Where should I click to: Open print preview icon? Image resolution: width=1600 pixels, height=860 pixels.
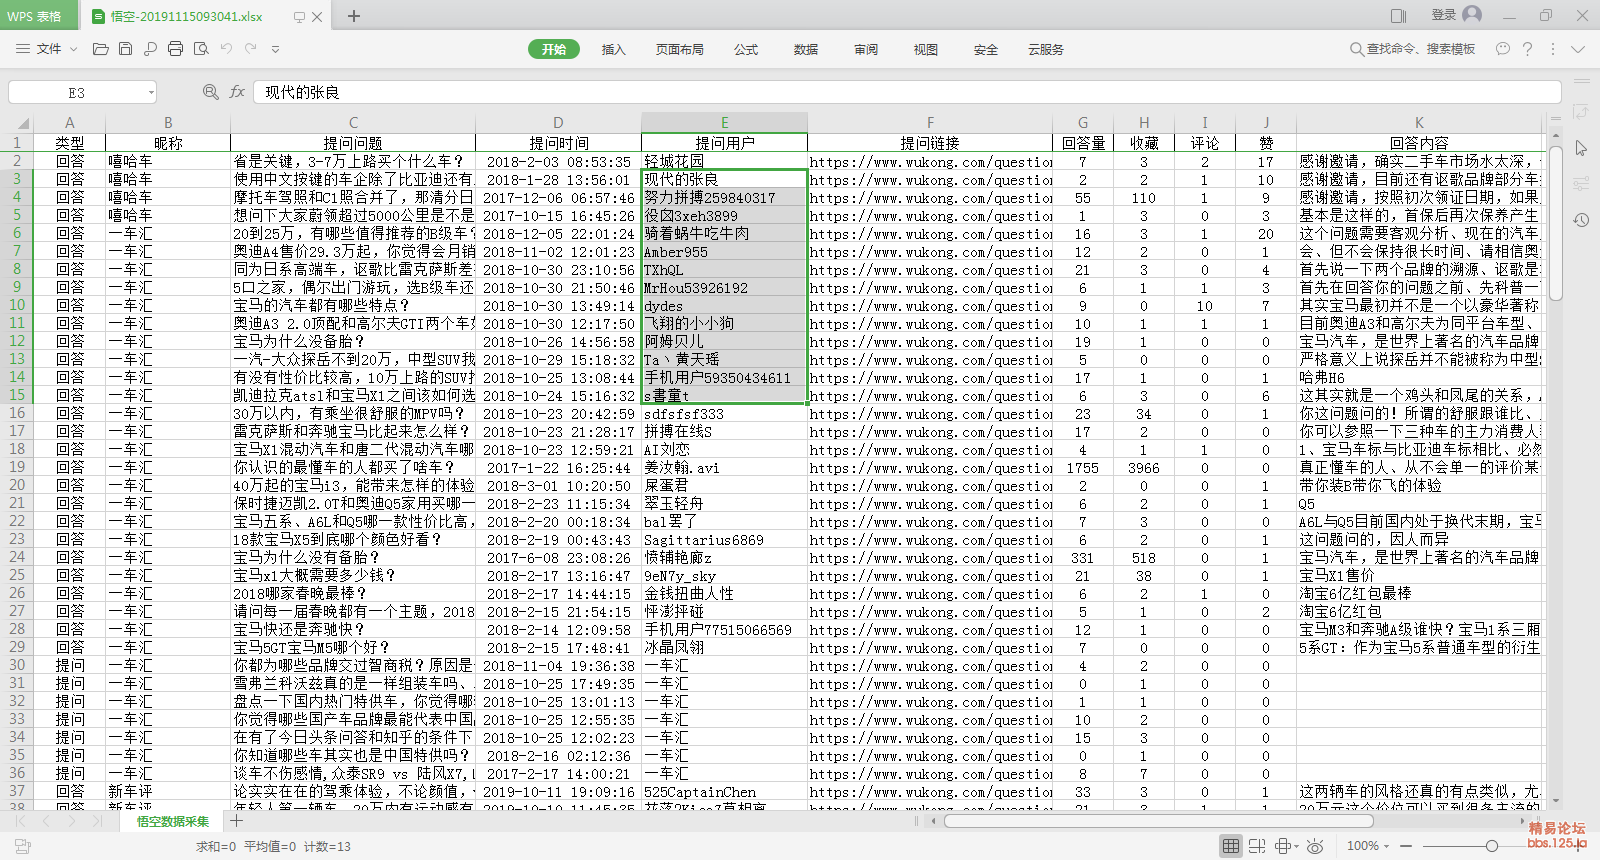coord(201,48)
